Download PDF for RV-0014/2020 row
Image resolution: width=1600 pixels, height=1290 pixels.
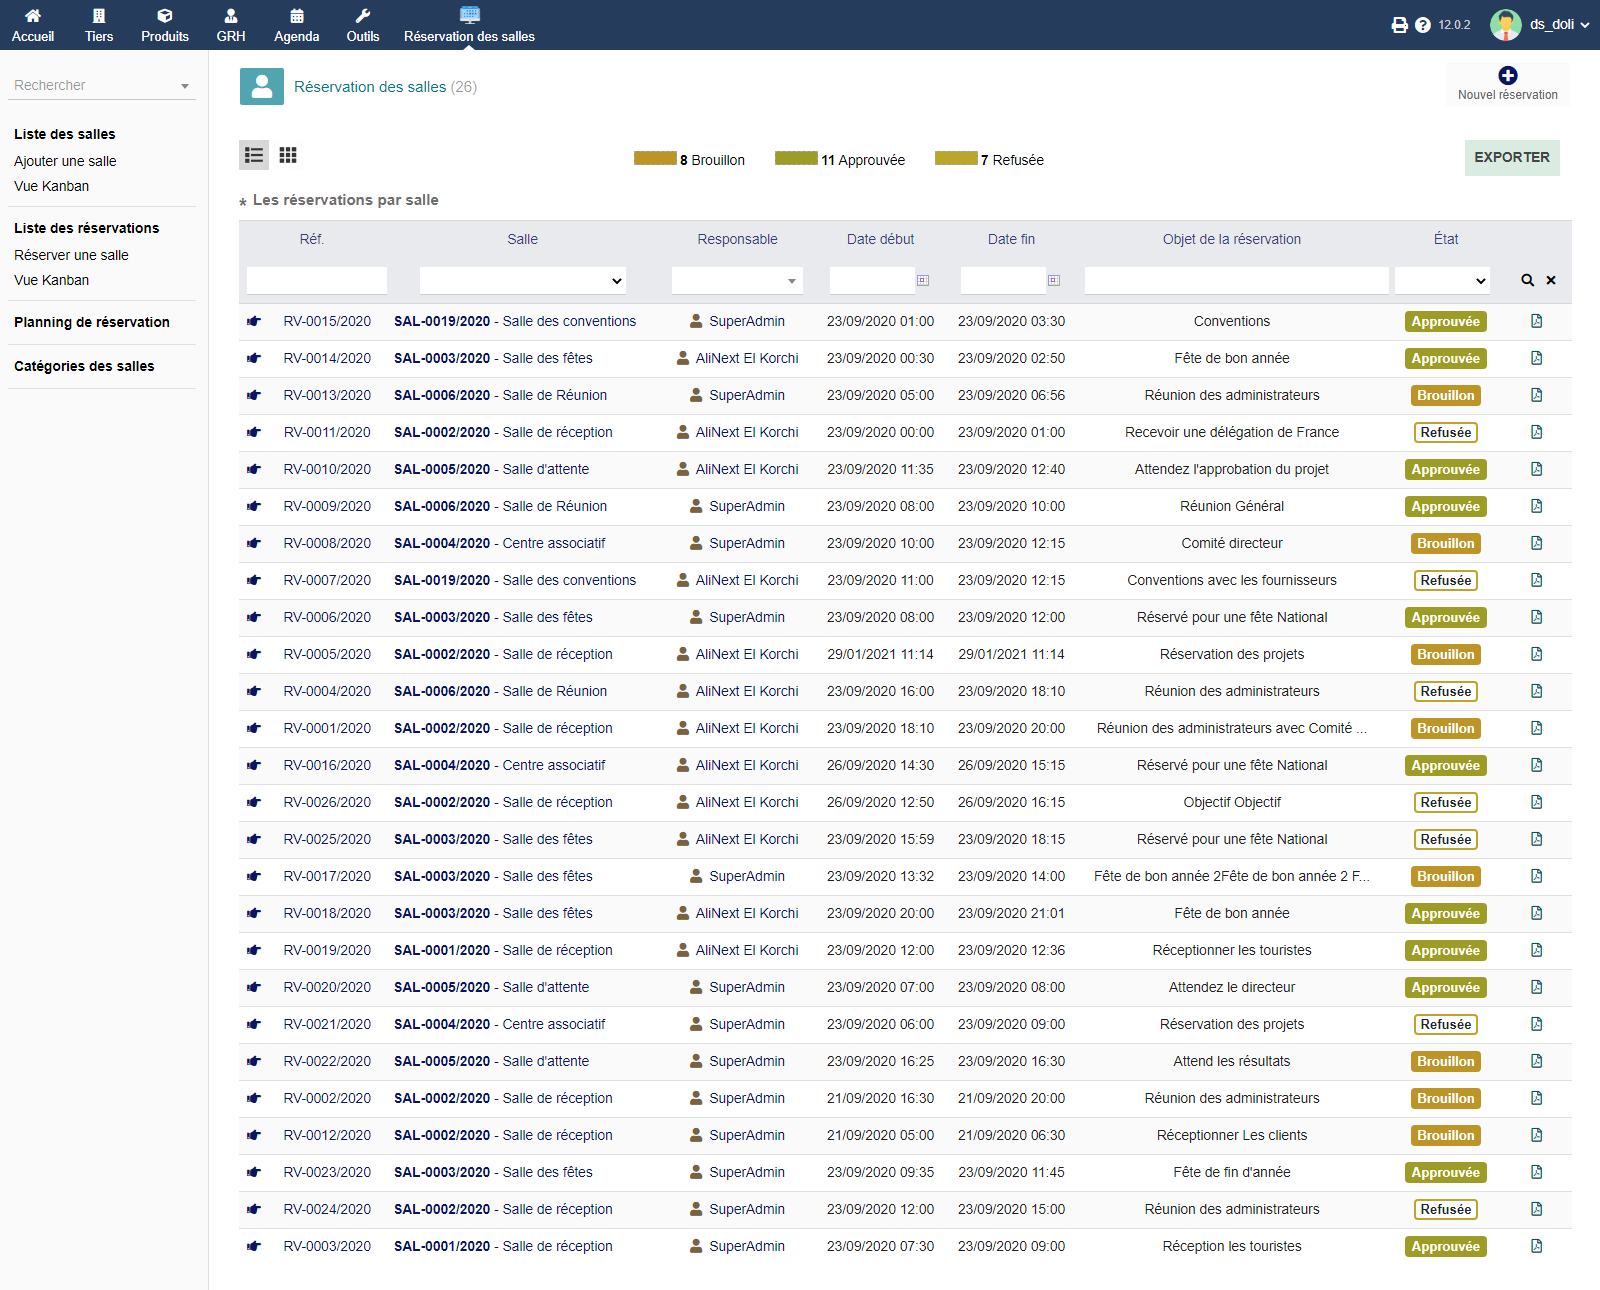(x=1536, y=358)
